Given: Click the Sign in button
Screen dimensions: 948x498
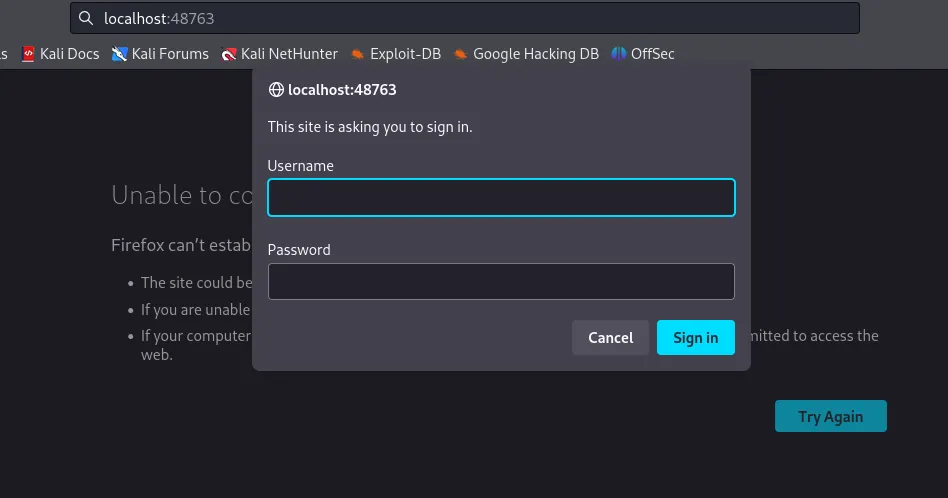Looking at the screenshot, I should click(695, 337).
